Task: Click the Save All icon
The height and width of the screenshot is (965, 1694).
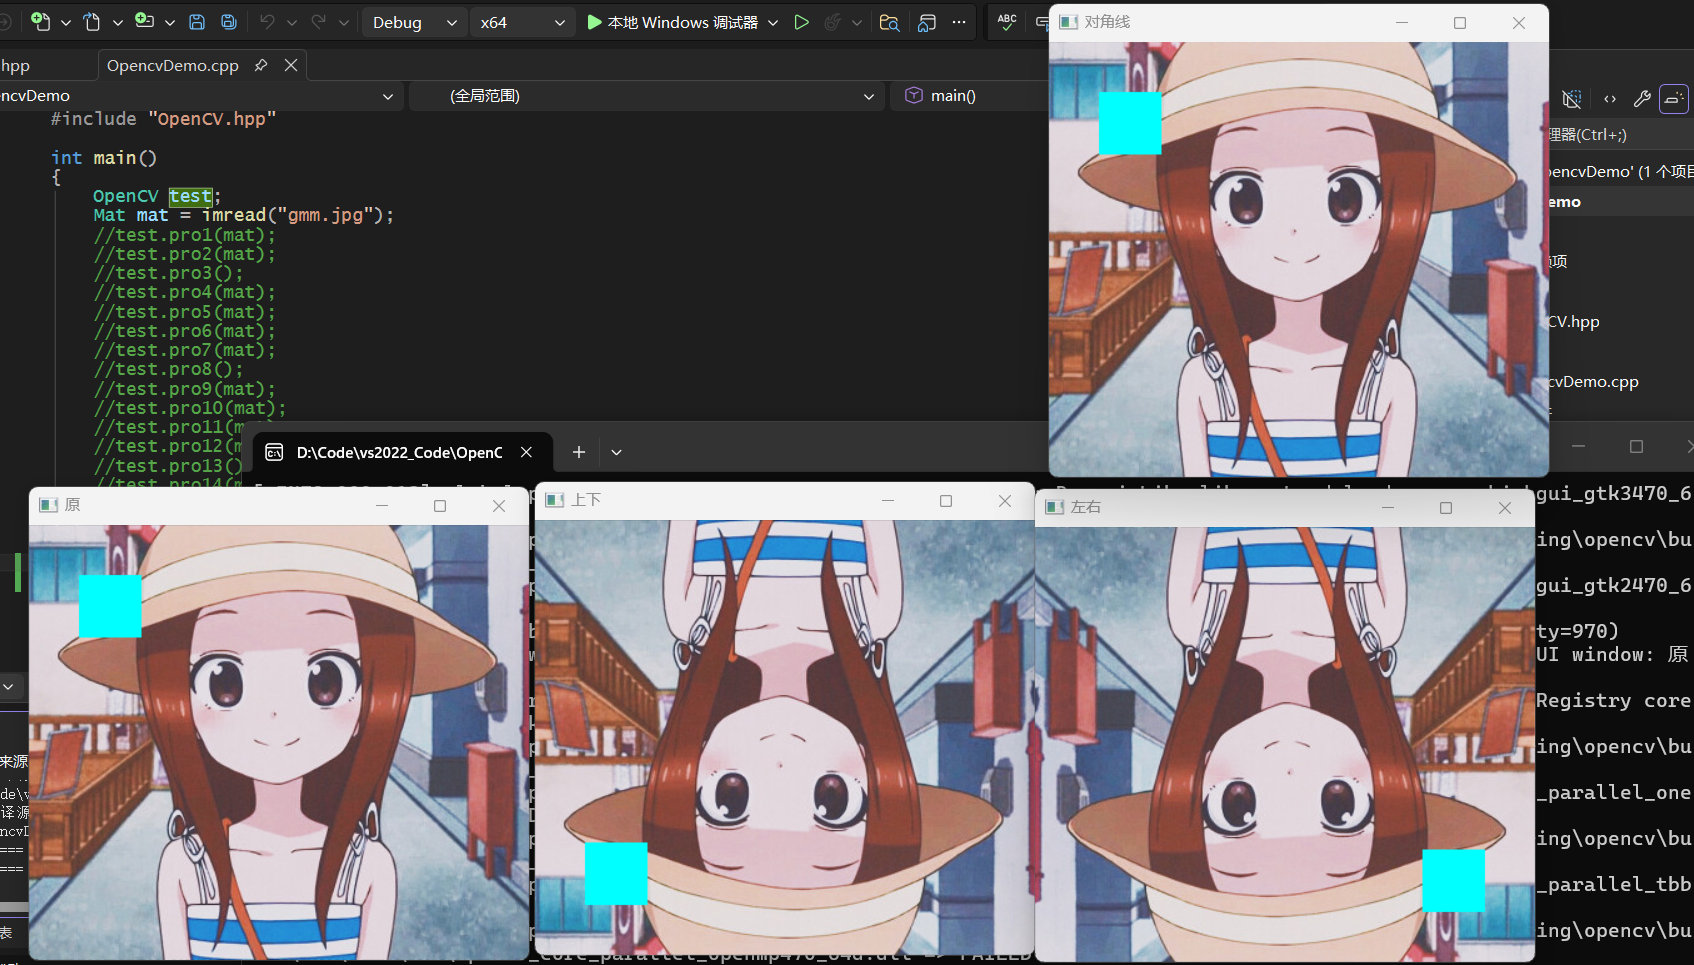Action: click(228, 22)
